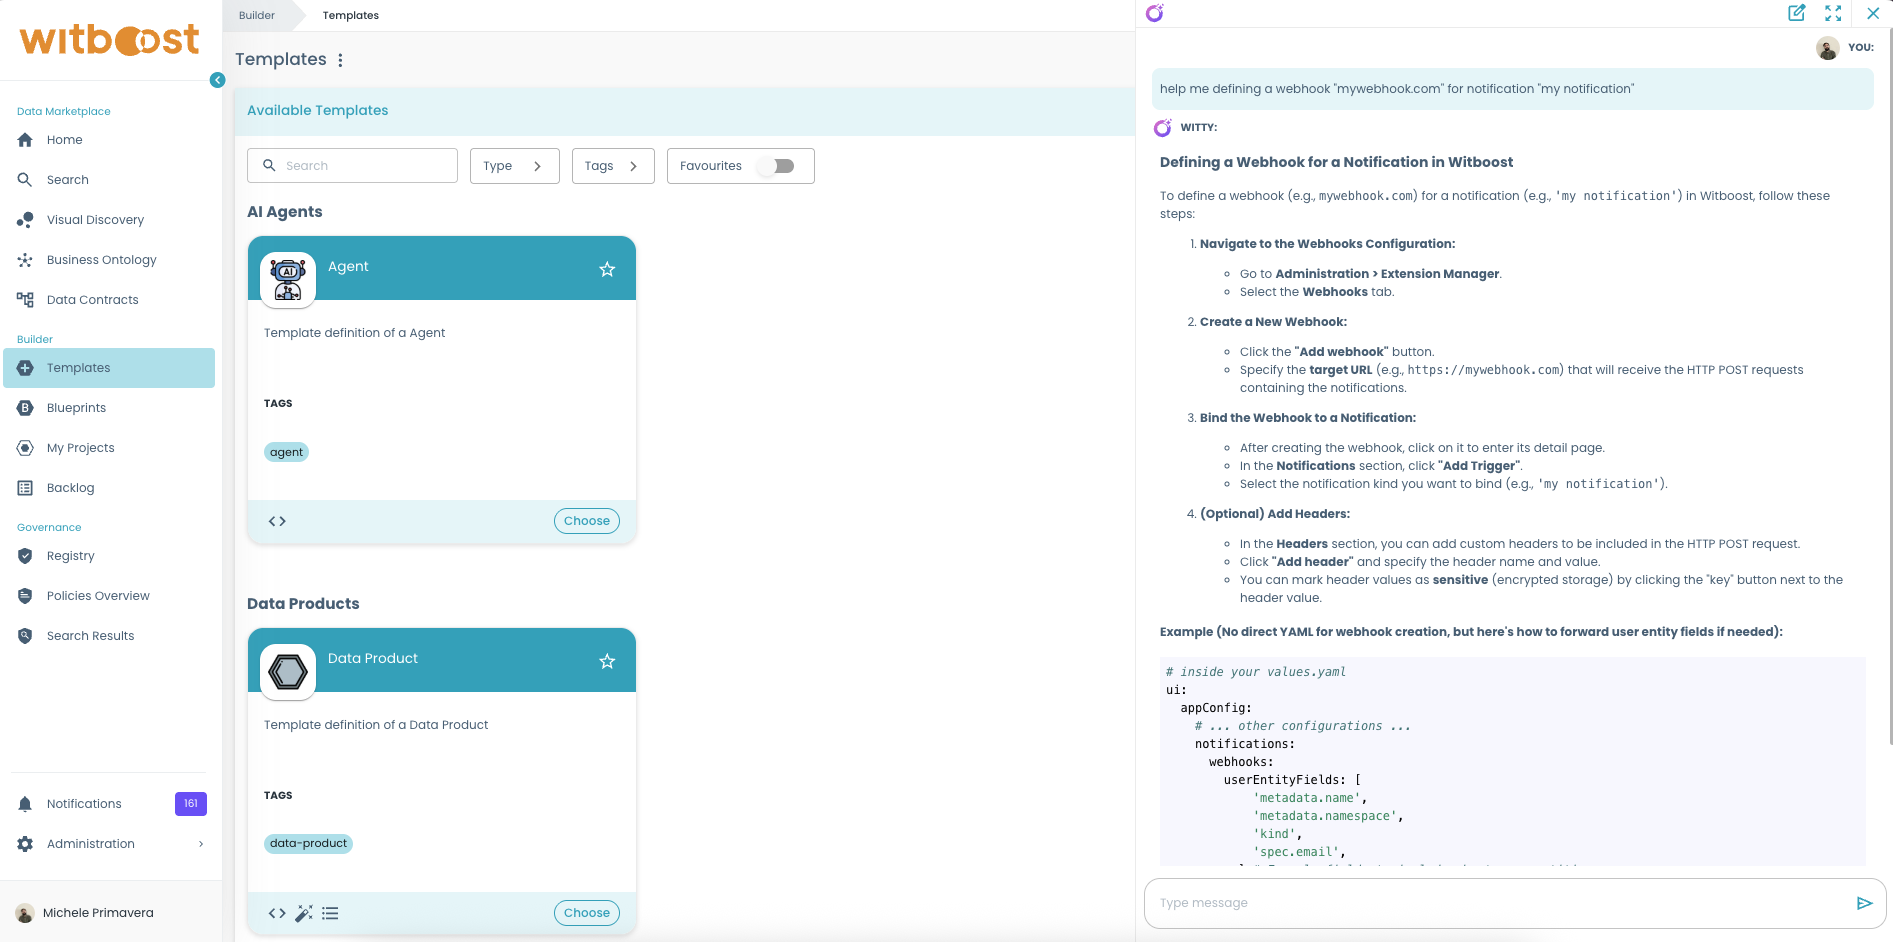View the Agent template source code
1893x942 pixels.
pyautogui.click(x=276, y=520)
